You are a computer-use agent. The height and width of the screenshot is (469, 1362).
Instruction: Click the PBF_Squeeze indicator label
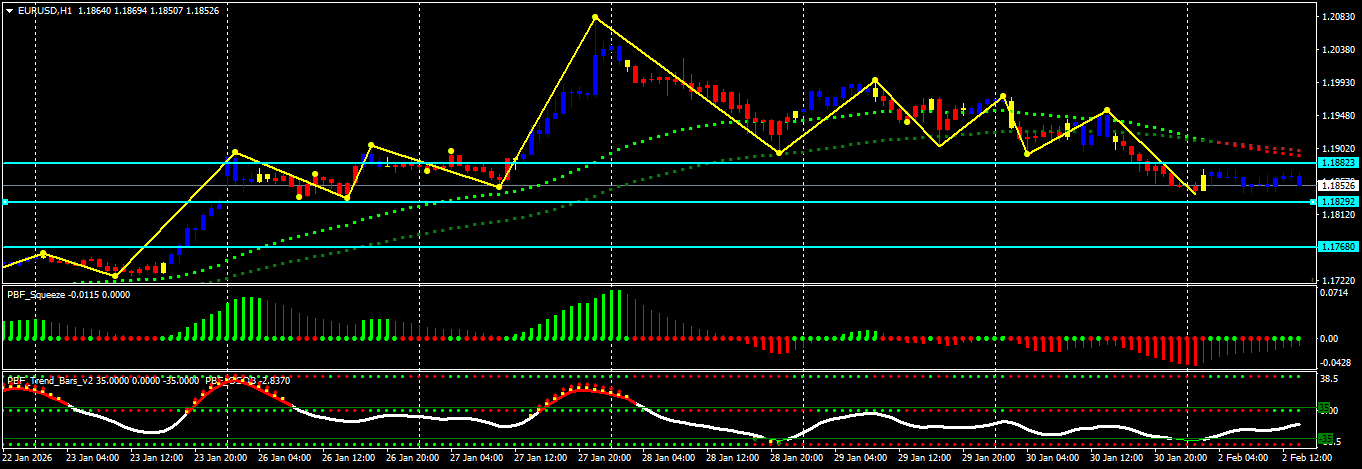point(35,294)
